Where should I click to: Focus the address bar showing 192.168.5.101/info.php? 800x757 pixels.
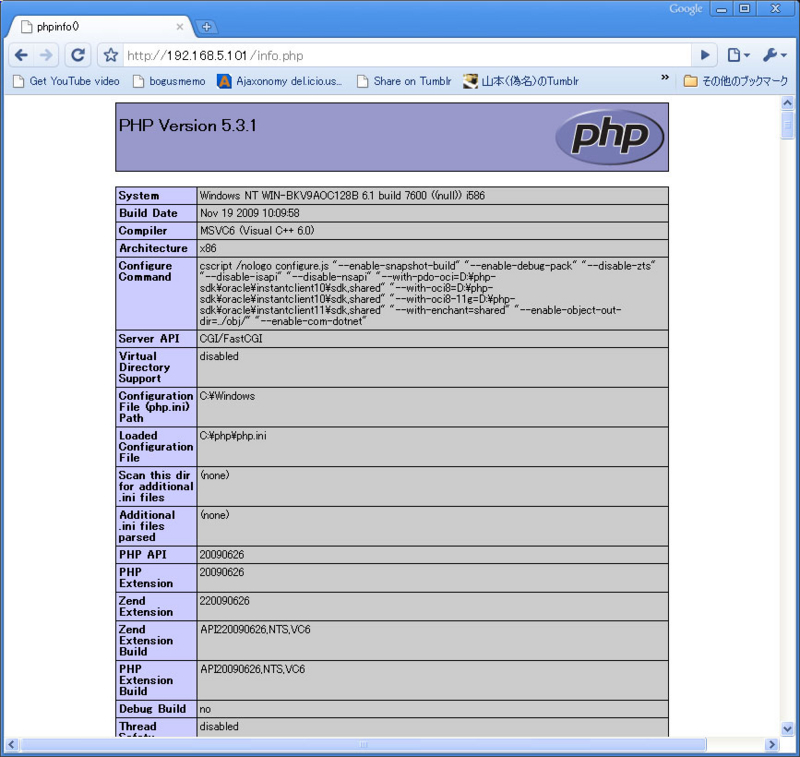click(x=406, y=55)
